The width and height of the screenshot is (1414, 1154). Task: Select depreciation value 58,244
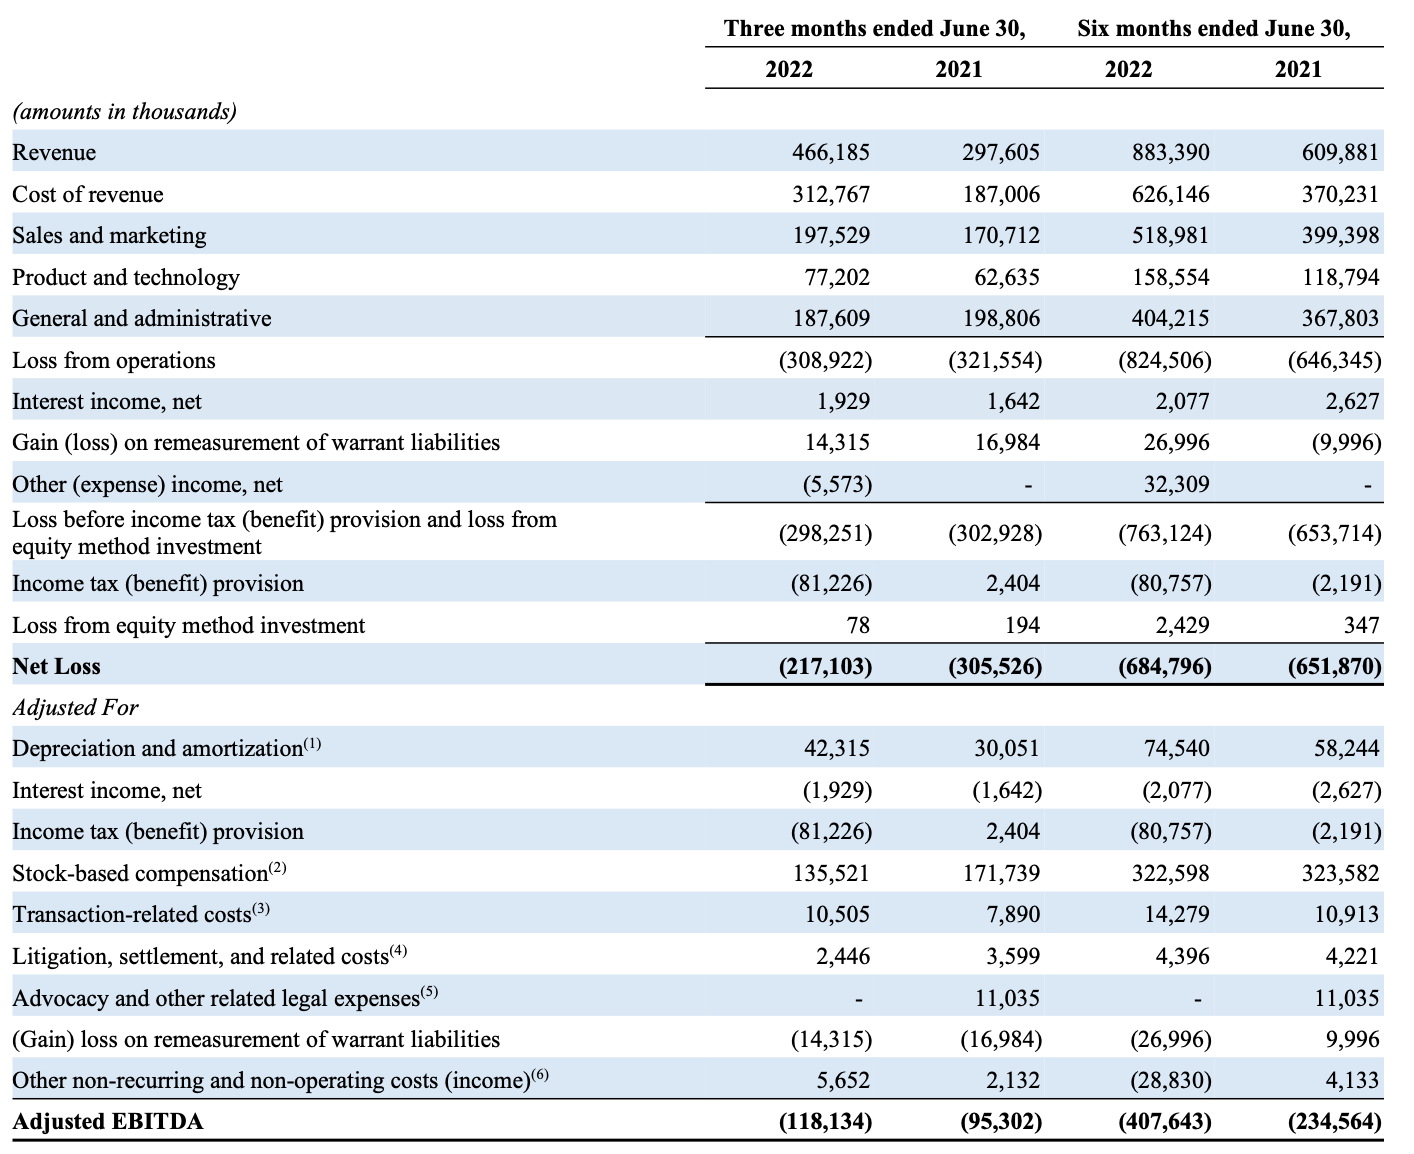click(x=1346, y=748)
